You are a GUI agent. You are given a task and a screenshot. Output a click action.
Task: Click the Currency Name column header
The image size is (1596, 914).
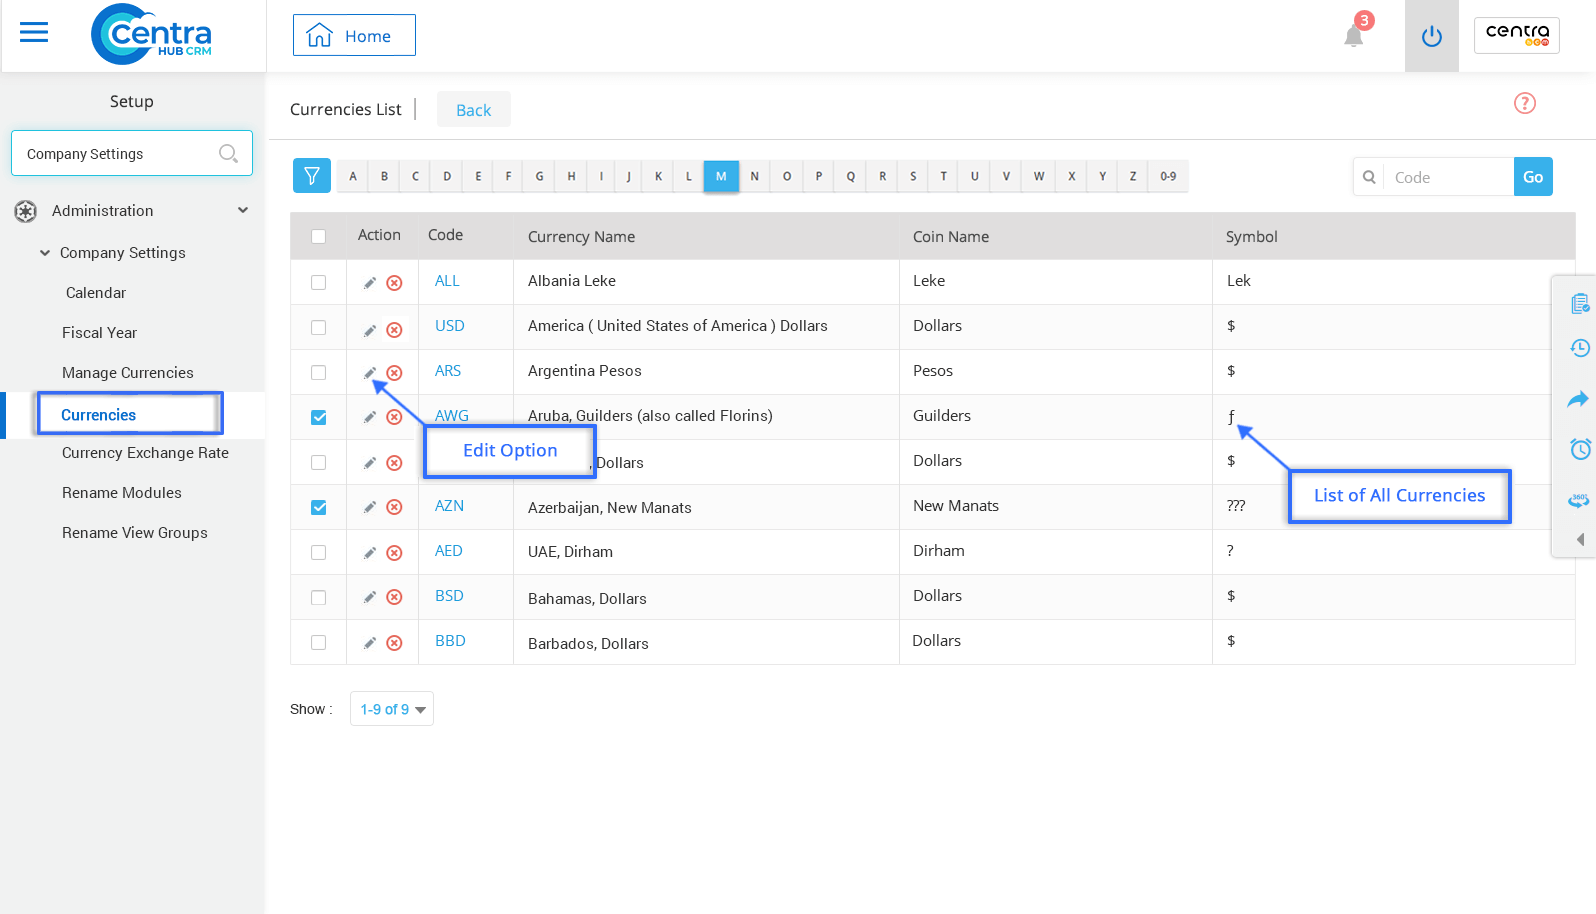(581, 237)
